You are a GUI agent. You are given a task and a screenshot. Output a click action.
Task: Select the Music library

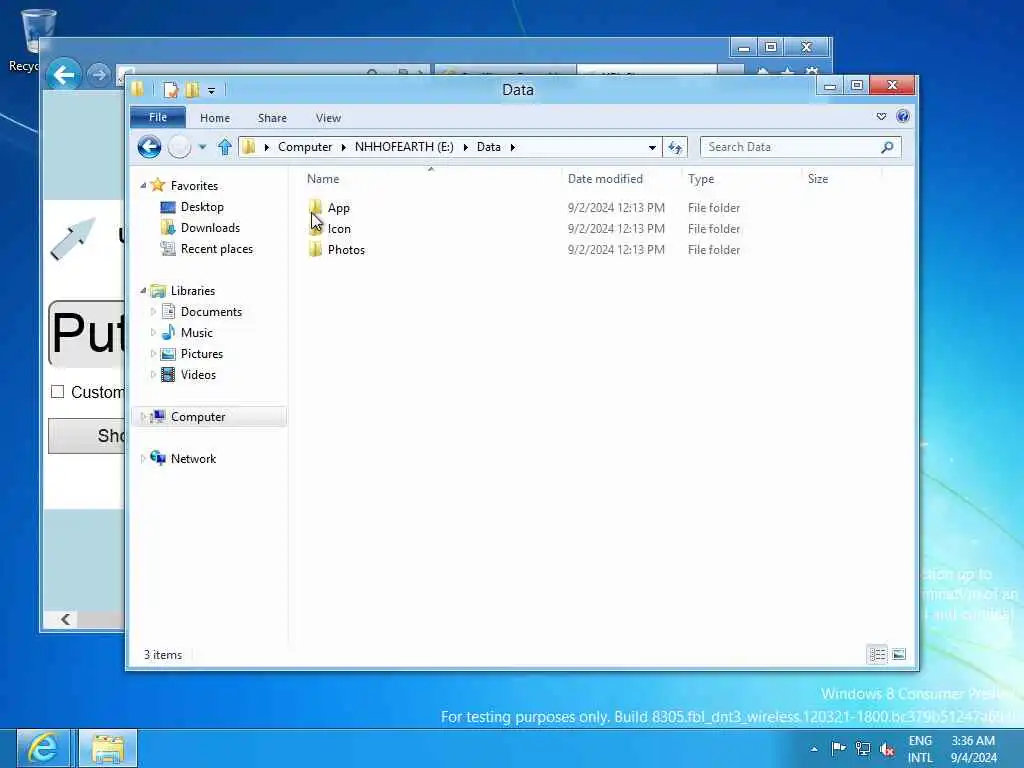(x=197, y=333)
